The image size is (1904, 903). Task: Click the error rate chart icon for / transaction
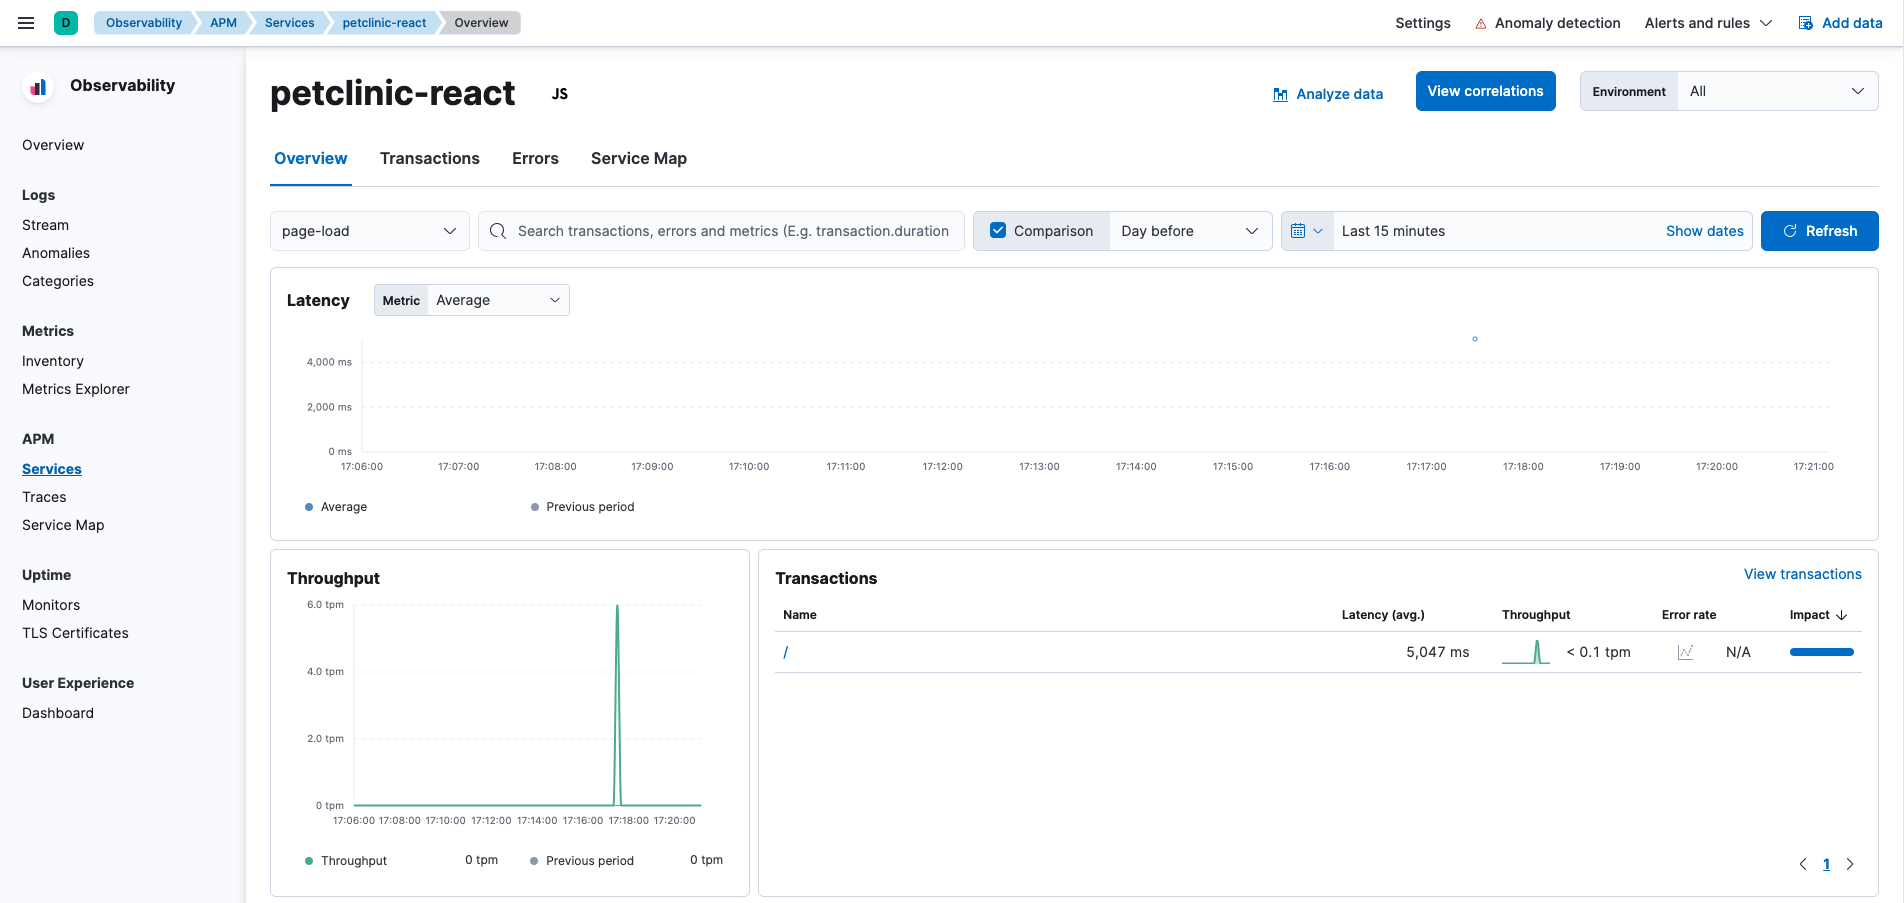(1685, 652)
